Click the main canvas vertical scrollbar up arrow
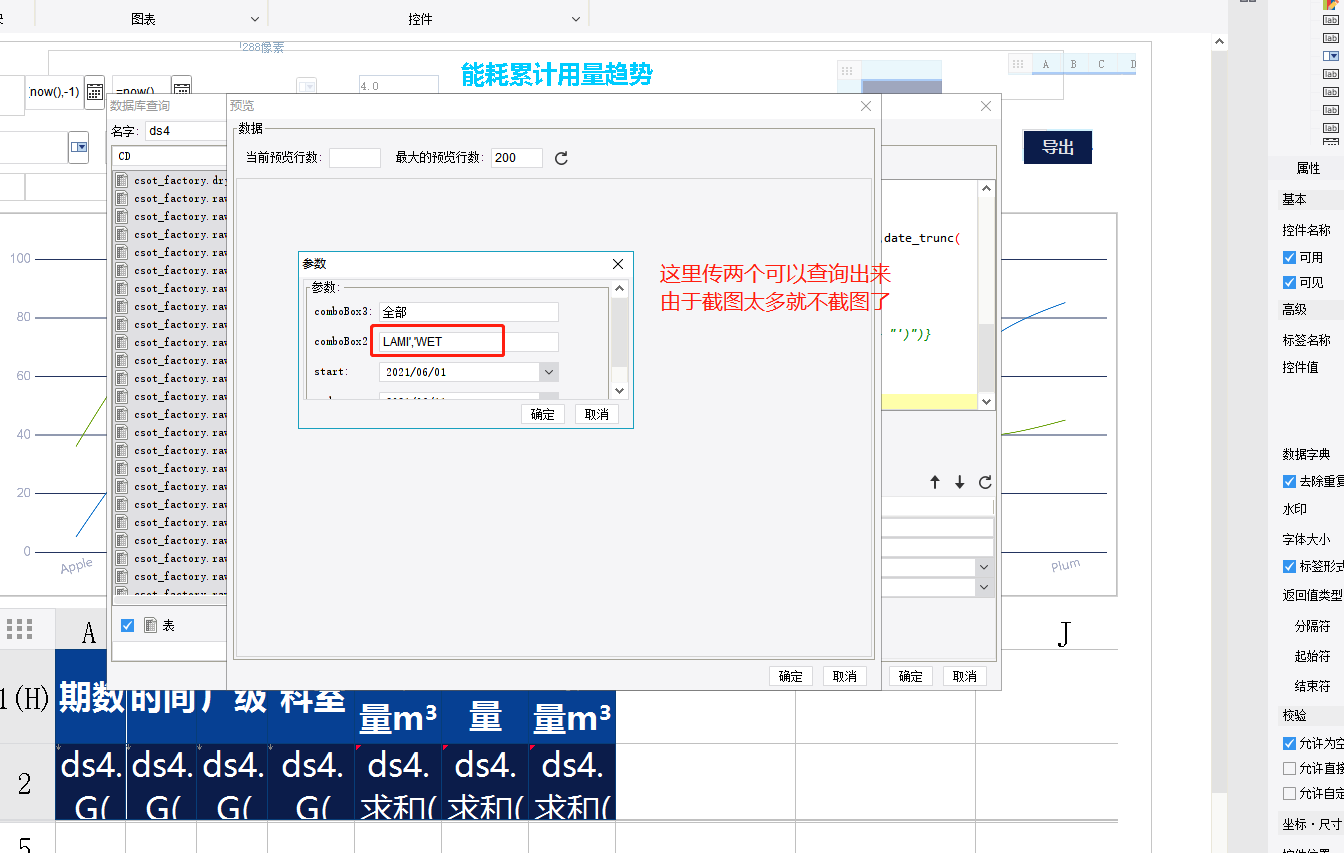 pyautogui.click(x=1220, y=42)
